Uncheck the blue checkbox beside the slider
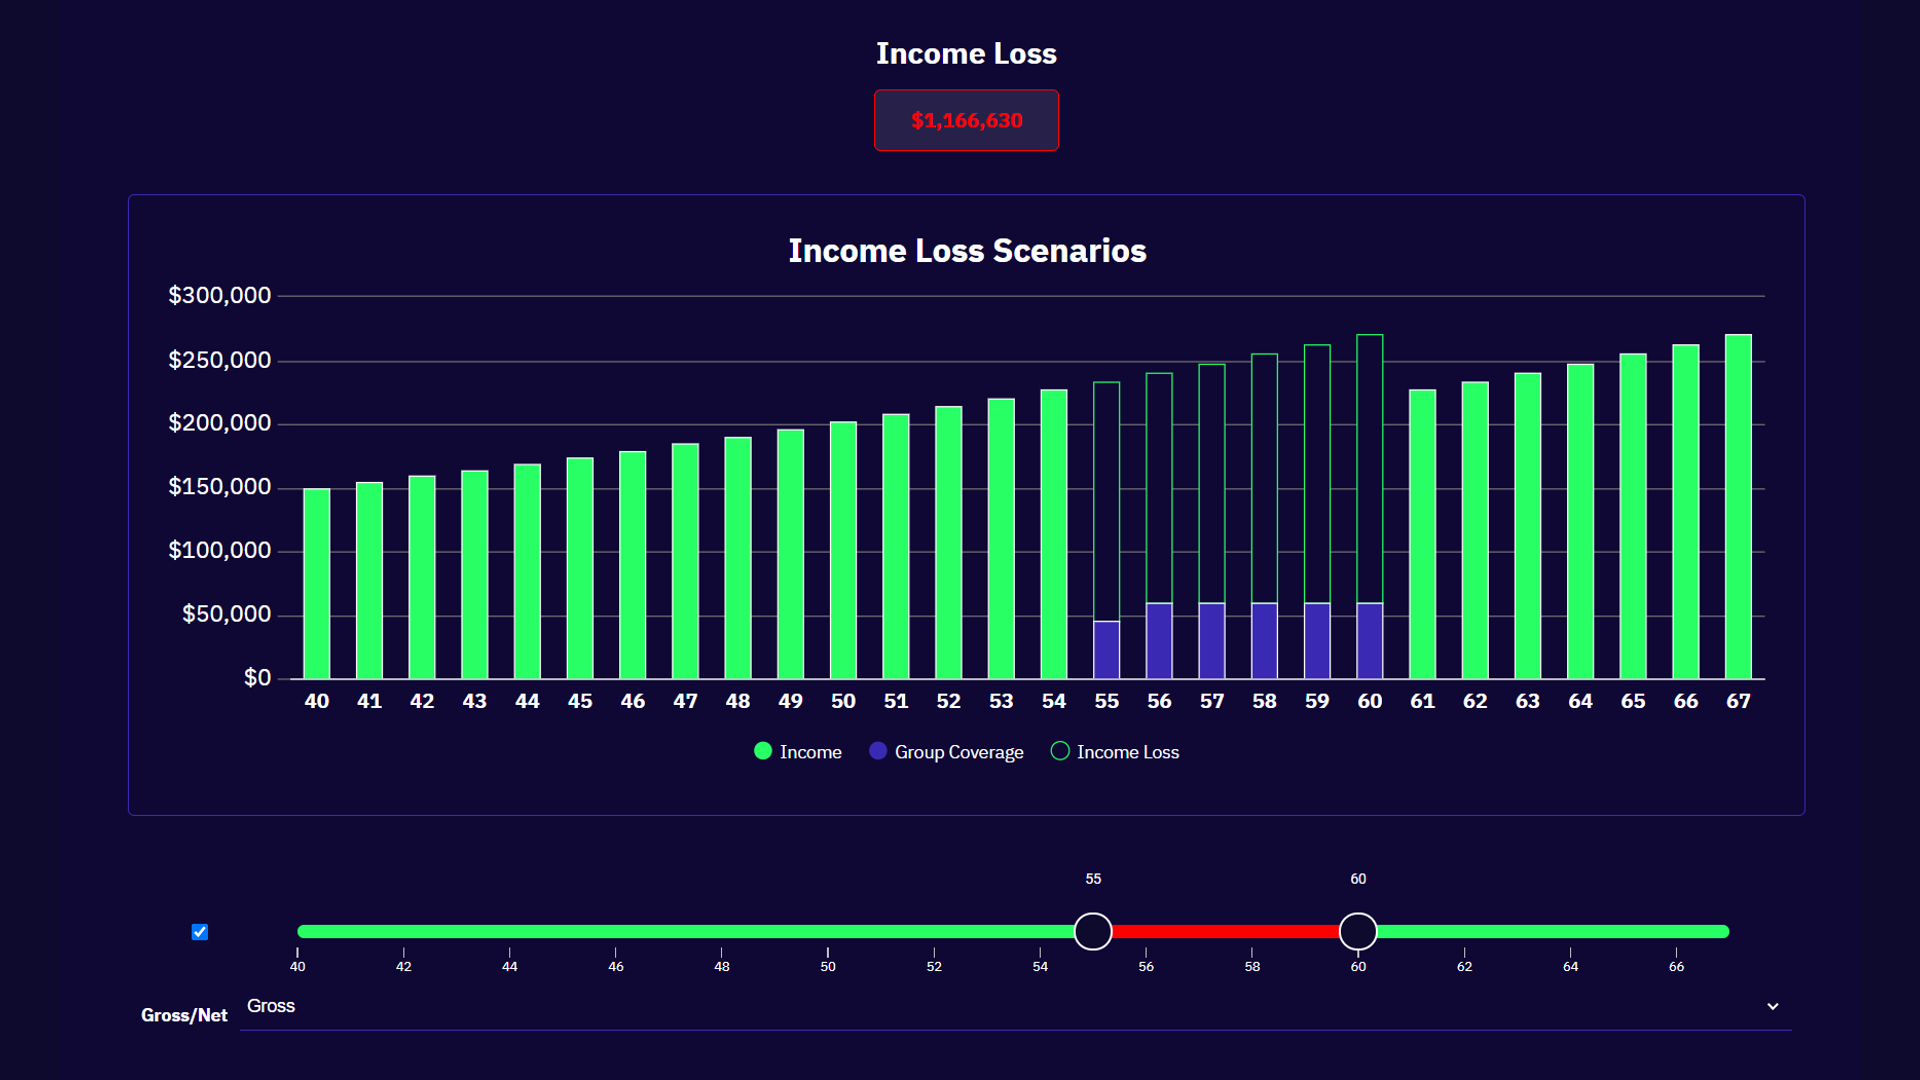The width and height of the screenshot is (1920, 1080). [x=200, y=932]
